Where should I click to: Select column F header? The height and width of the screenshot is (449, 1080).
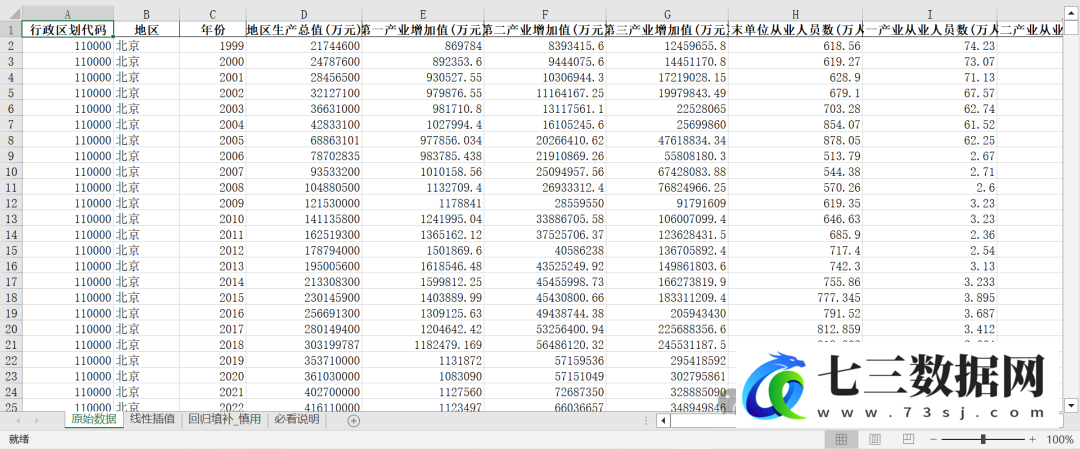coord(545,14)
